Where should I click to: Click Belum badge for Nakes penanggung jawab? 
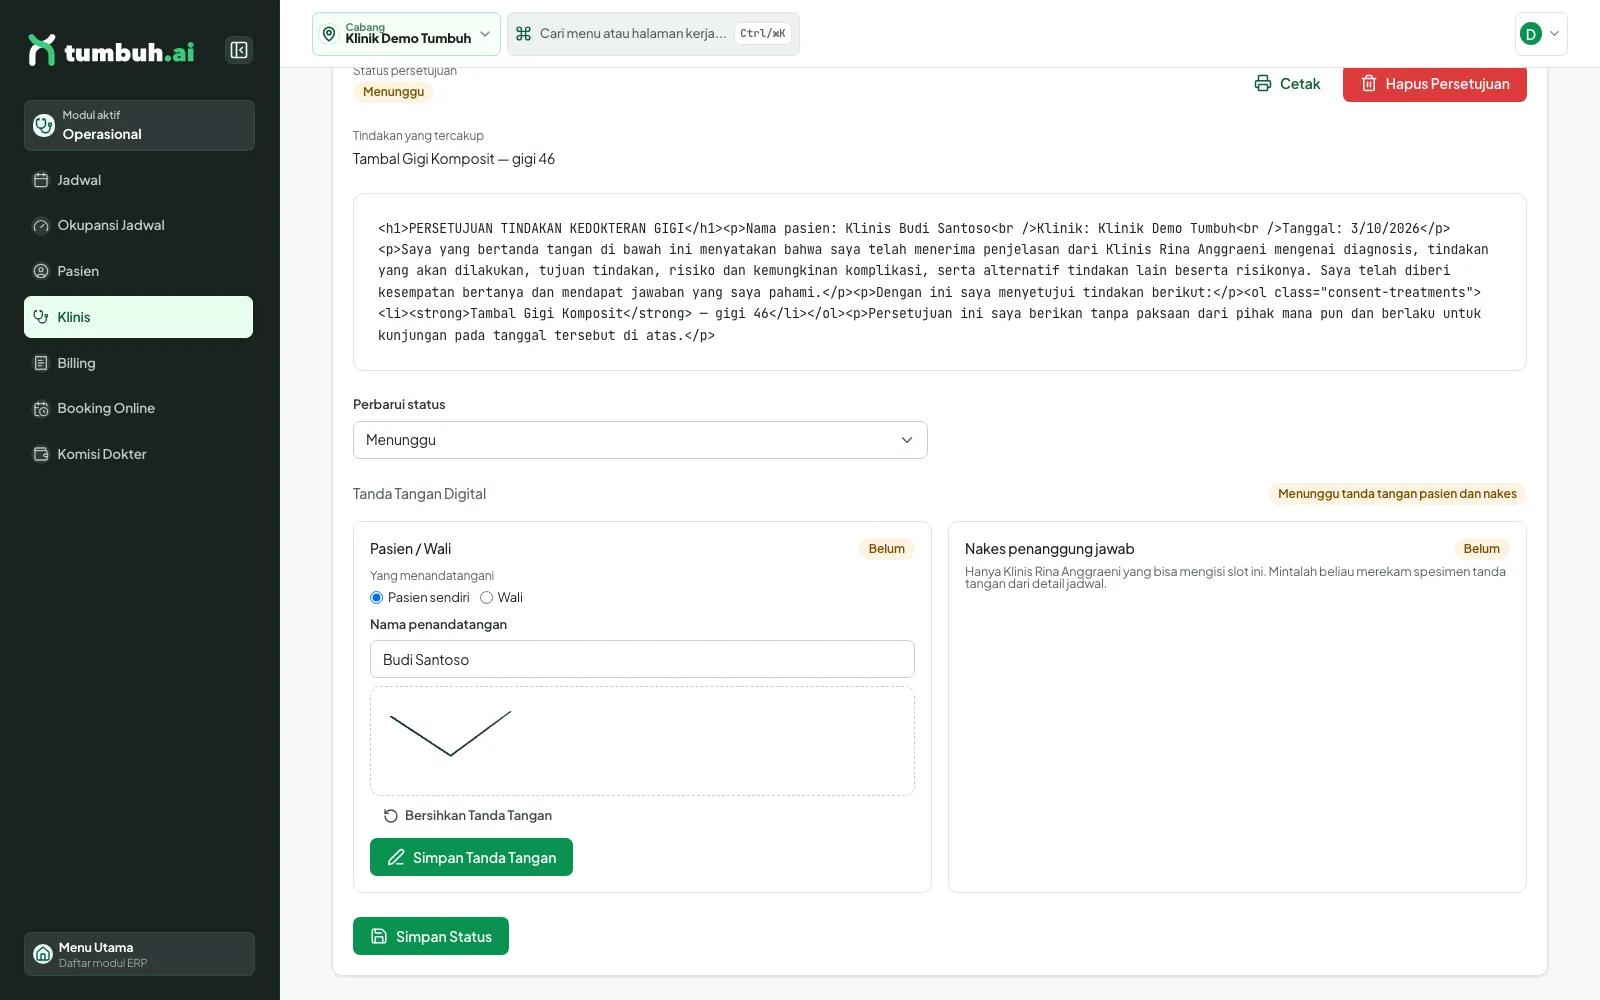tap(1481, 549)
